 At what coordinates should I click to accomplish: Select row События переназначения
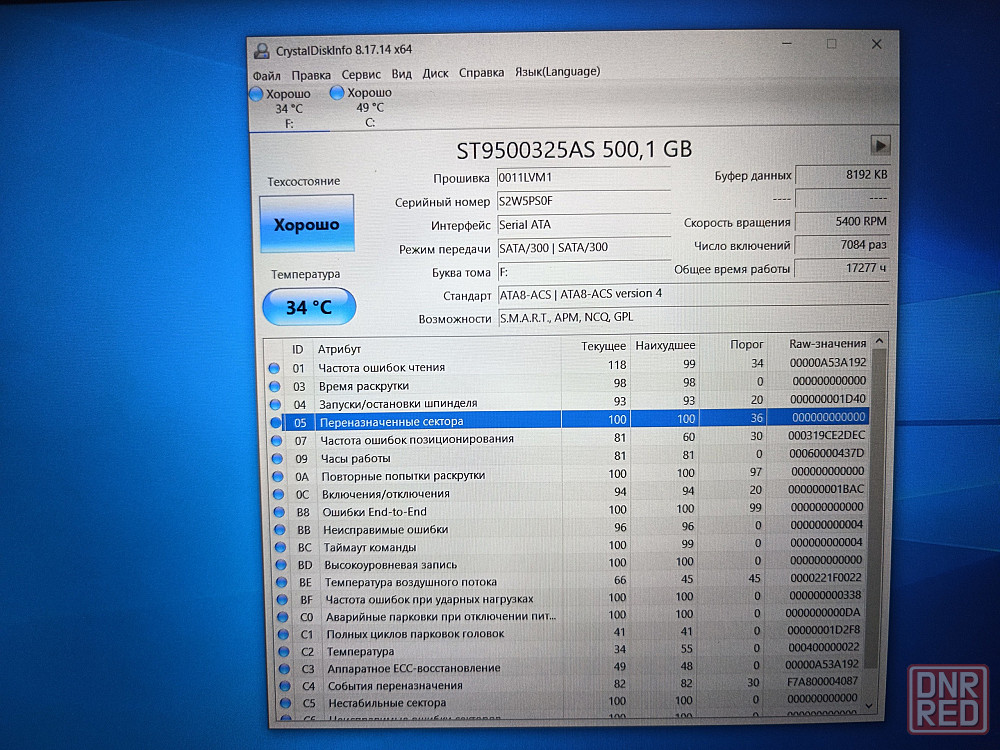coord(572,684)
